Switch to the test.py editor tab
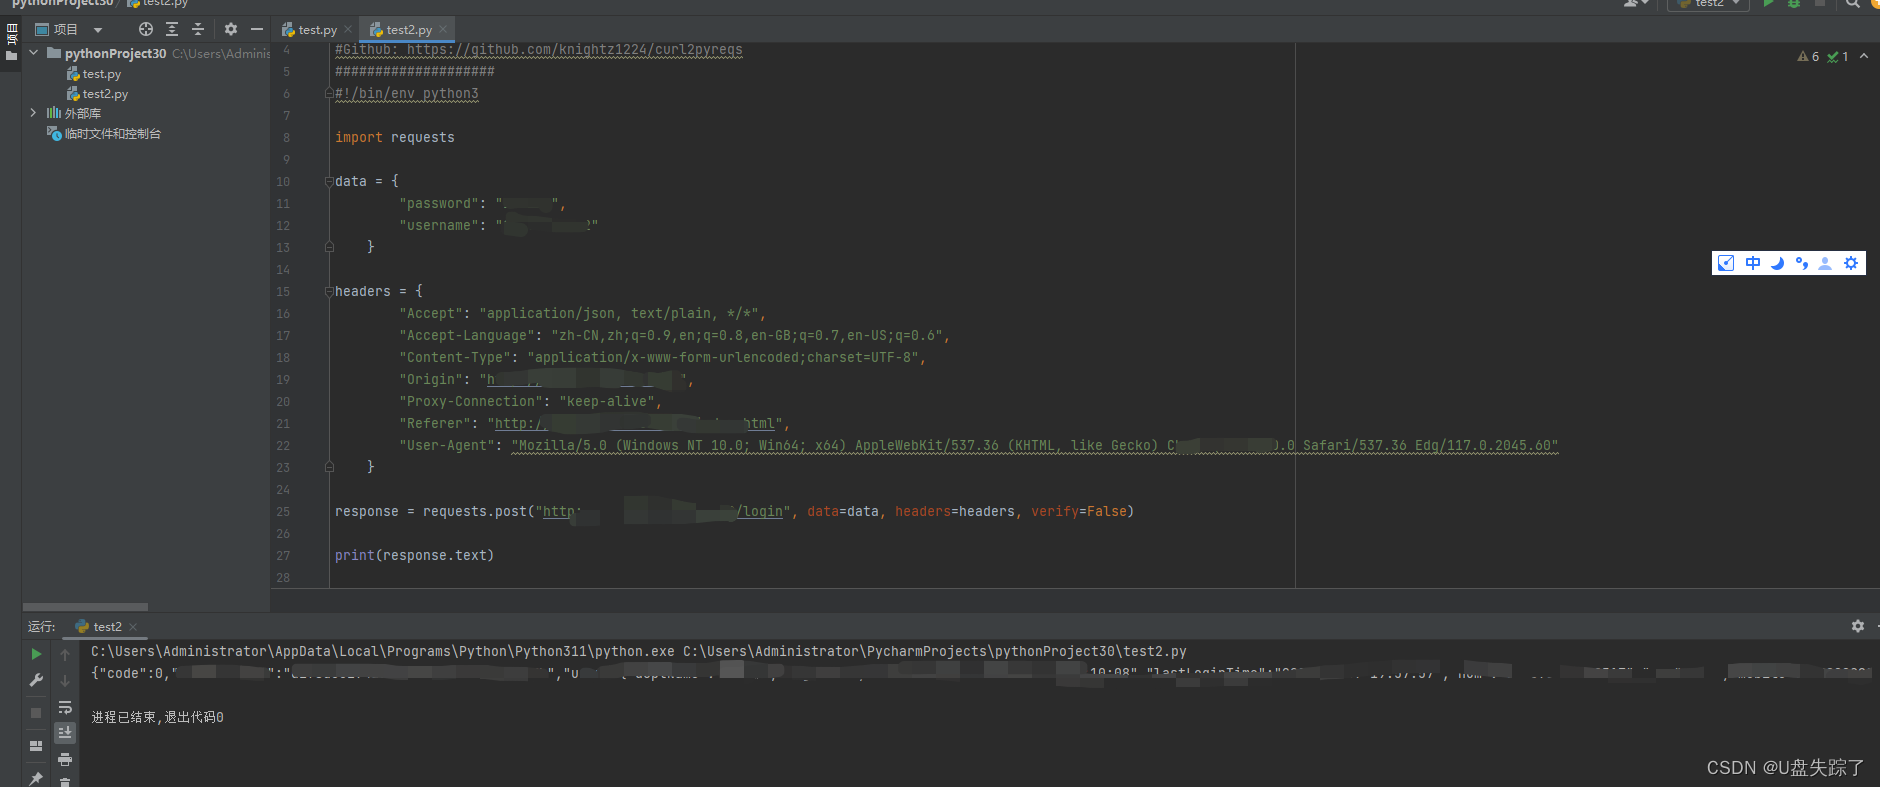The height and width of the screenshot is (787, 1880). [x=317, y=30]
